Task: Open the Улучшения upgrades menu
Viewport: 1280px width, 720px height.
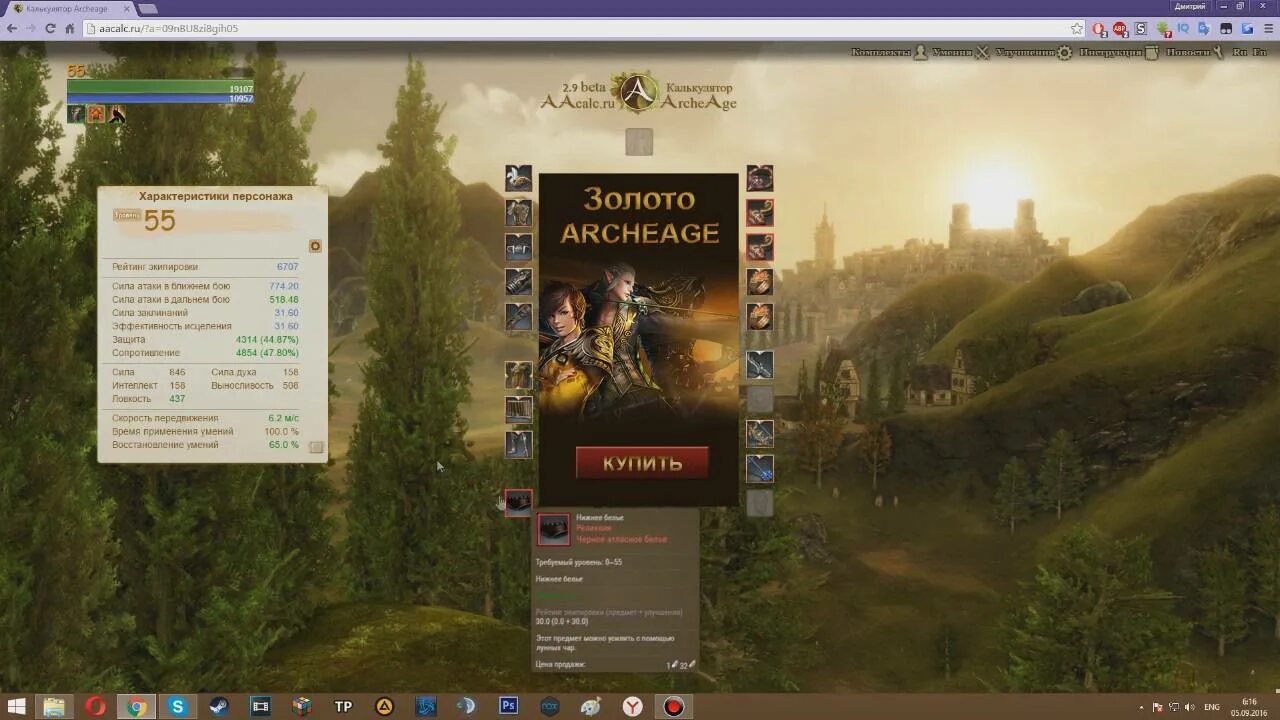Action: click(x=1034, y=52)
